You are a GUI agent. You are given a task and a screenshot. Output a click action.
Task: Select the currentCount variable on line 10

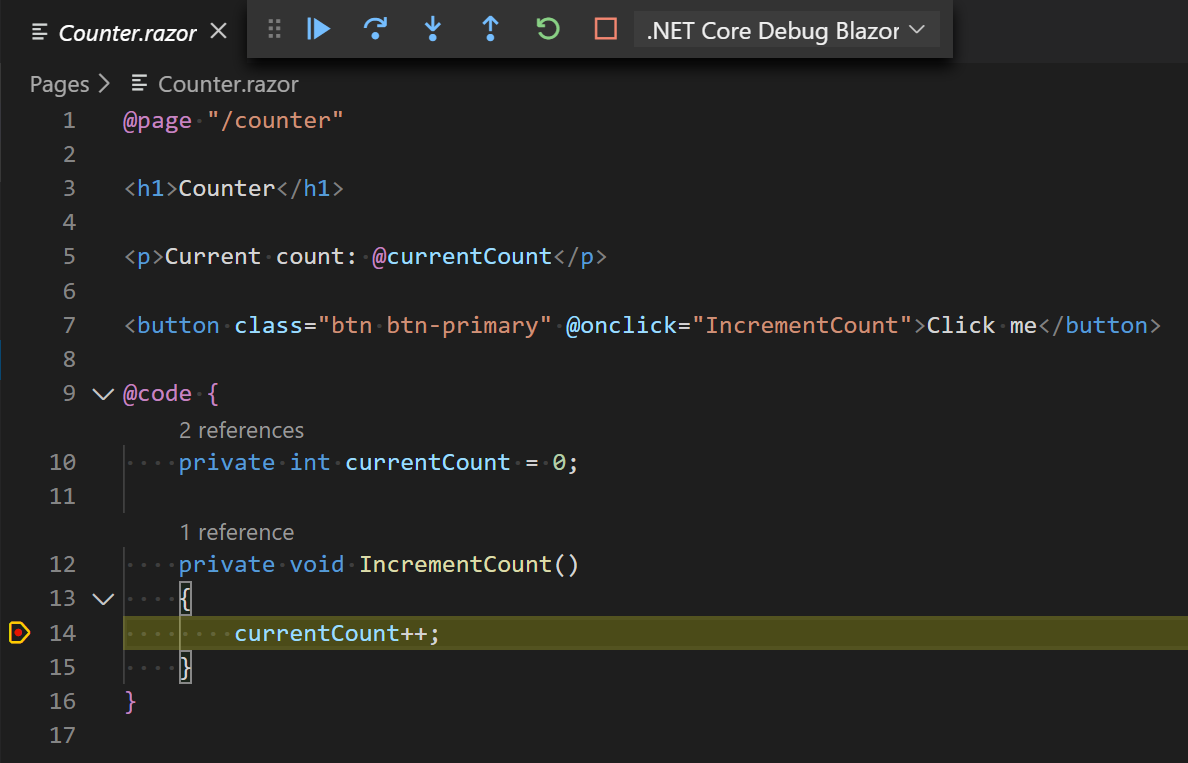click(x=428, y=462)
